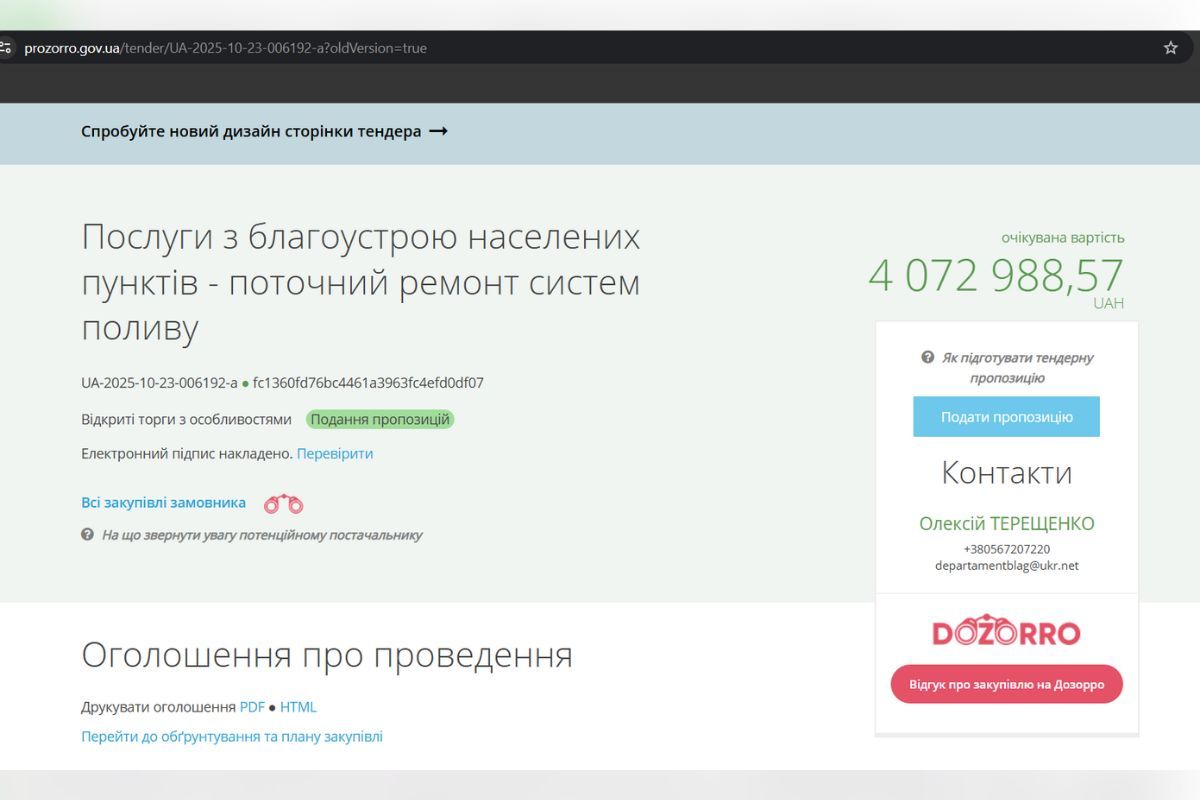Viewport: 1200px width, 800px height.
Task: Open 'Всі закупівлі замовника' link
Action: tap(163, 503)
